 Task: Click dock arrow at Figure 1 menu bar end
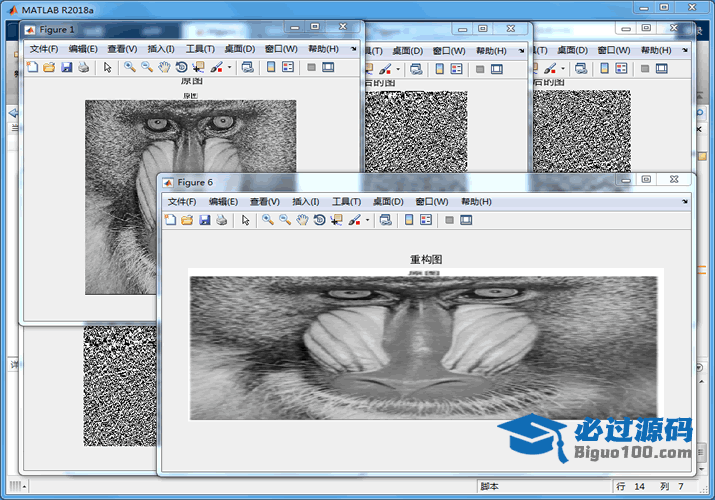point(353,49)
